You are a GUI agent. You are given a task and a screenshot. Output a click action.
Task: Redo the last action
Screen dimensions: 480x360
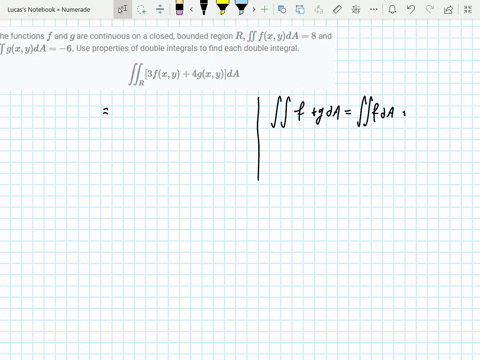pyautogui.click(x=430, y=9)
